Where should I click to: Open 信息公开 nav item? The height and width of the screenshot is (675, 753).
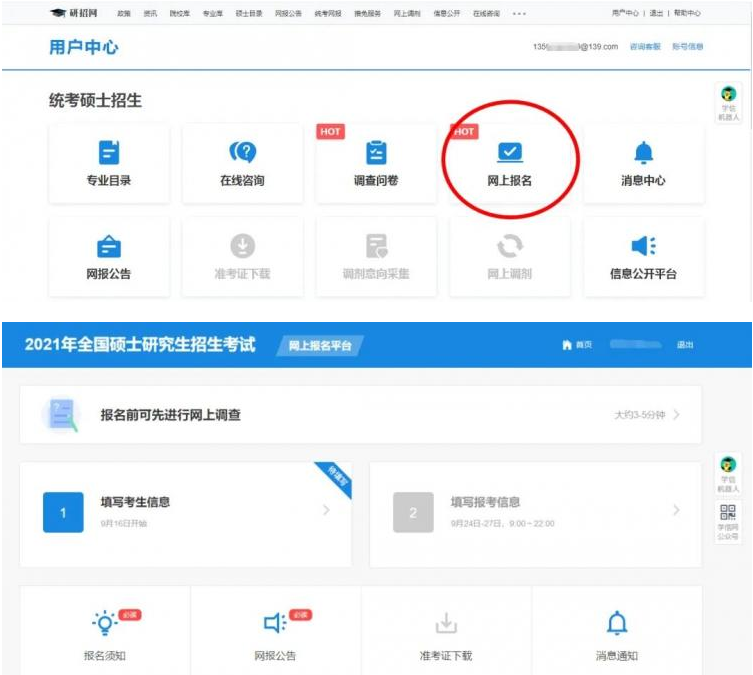tap(447, 13)
